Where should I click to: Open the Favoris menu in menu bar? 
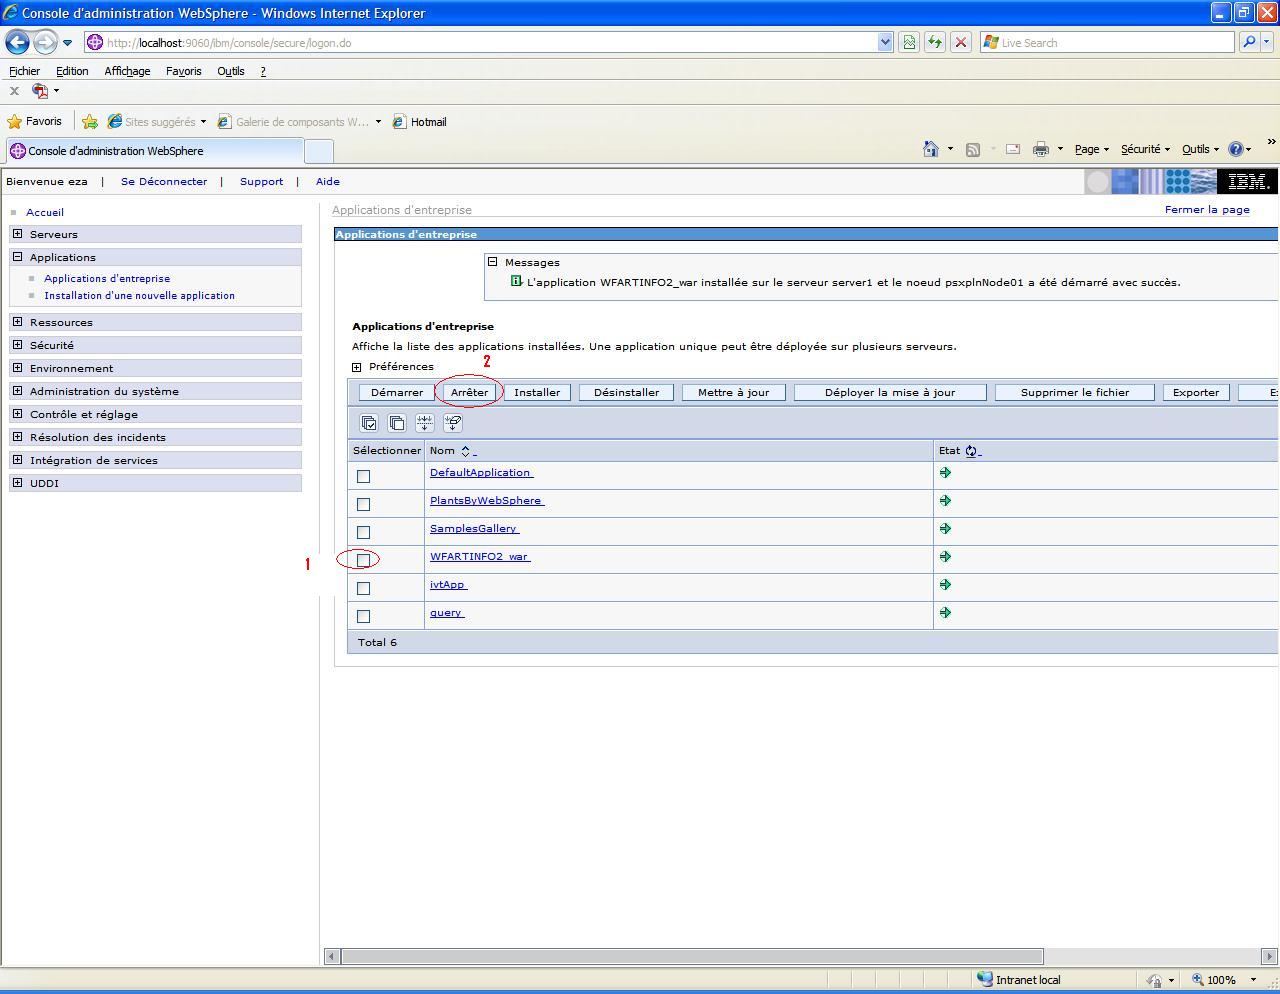click(183, 71)
